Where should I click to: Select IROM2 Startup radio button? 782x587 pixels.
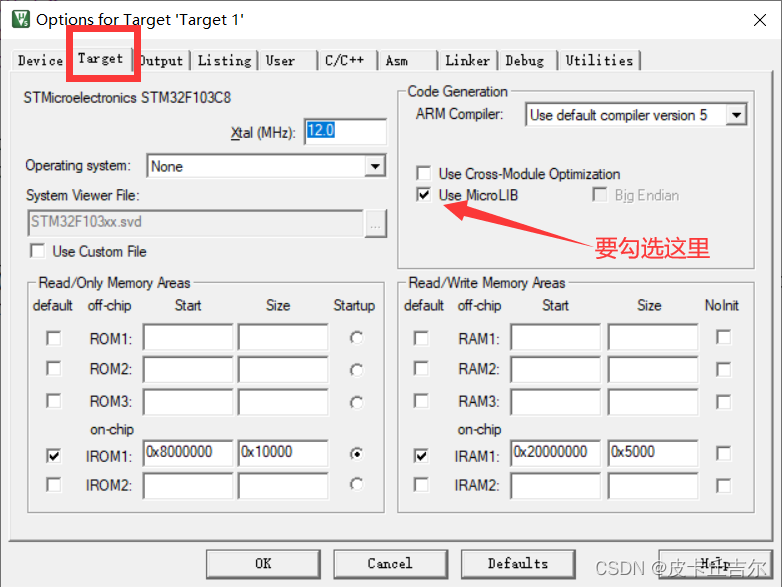[x=356, y=484]
